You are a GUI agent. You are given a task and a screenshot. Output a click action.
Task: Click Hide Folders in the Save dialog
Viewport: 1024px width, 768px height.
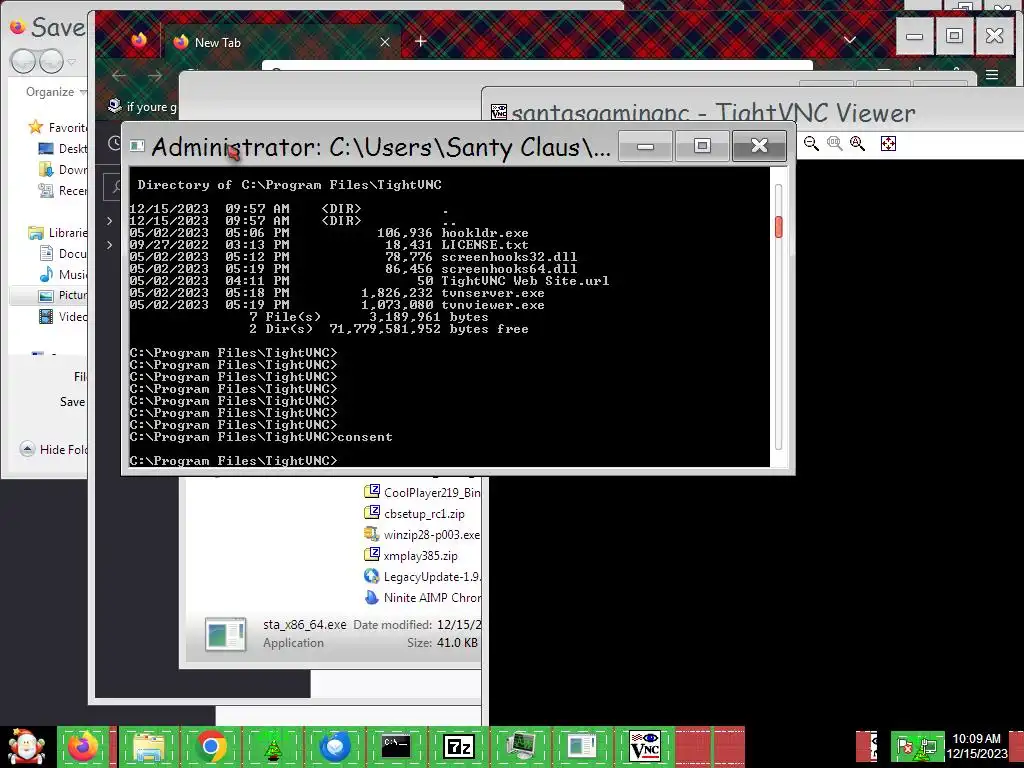point(54,449)
